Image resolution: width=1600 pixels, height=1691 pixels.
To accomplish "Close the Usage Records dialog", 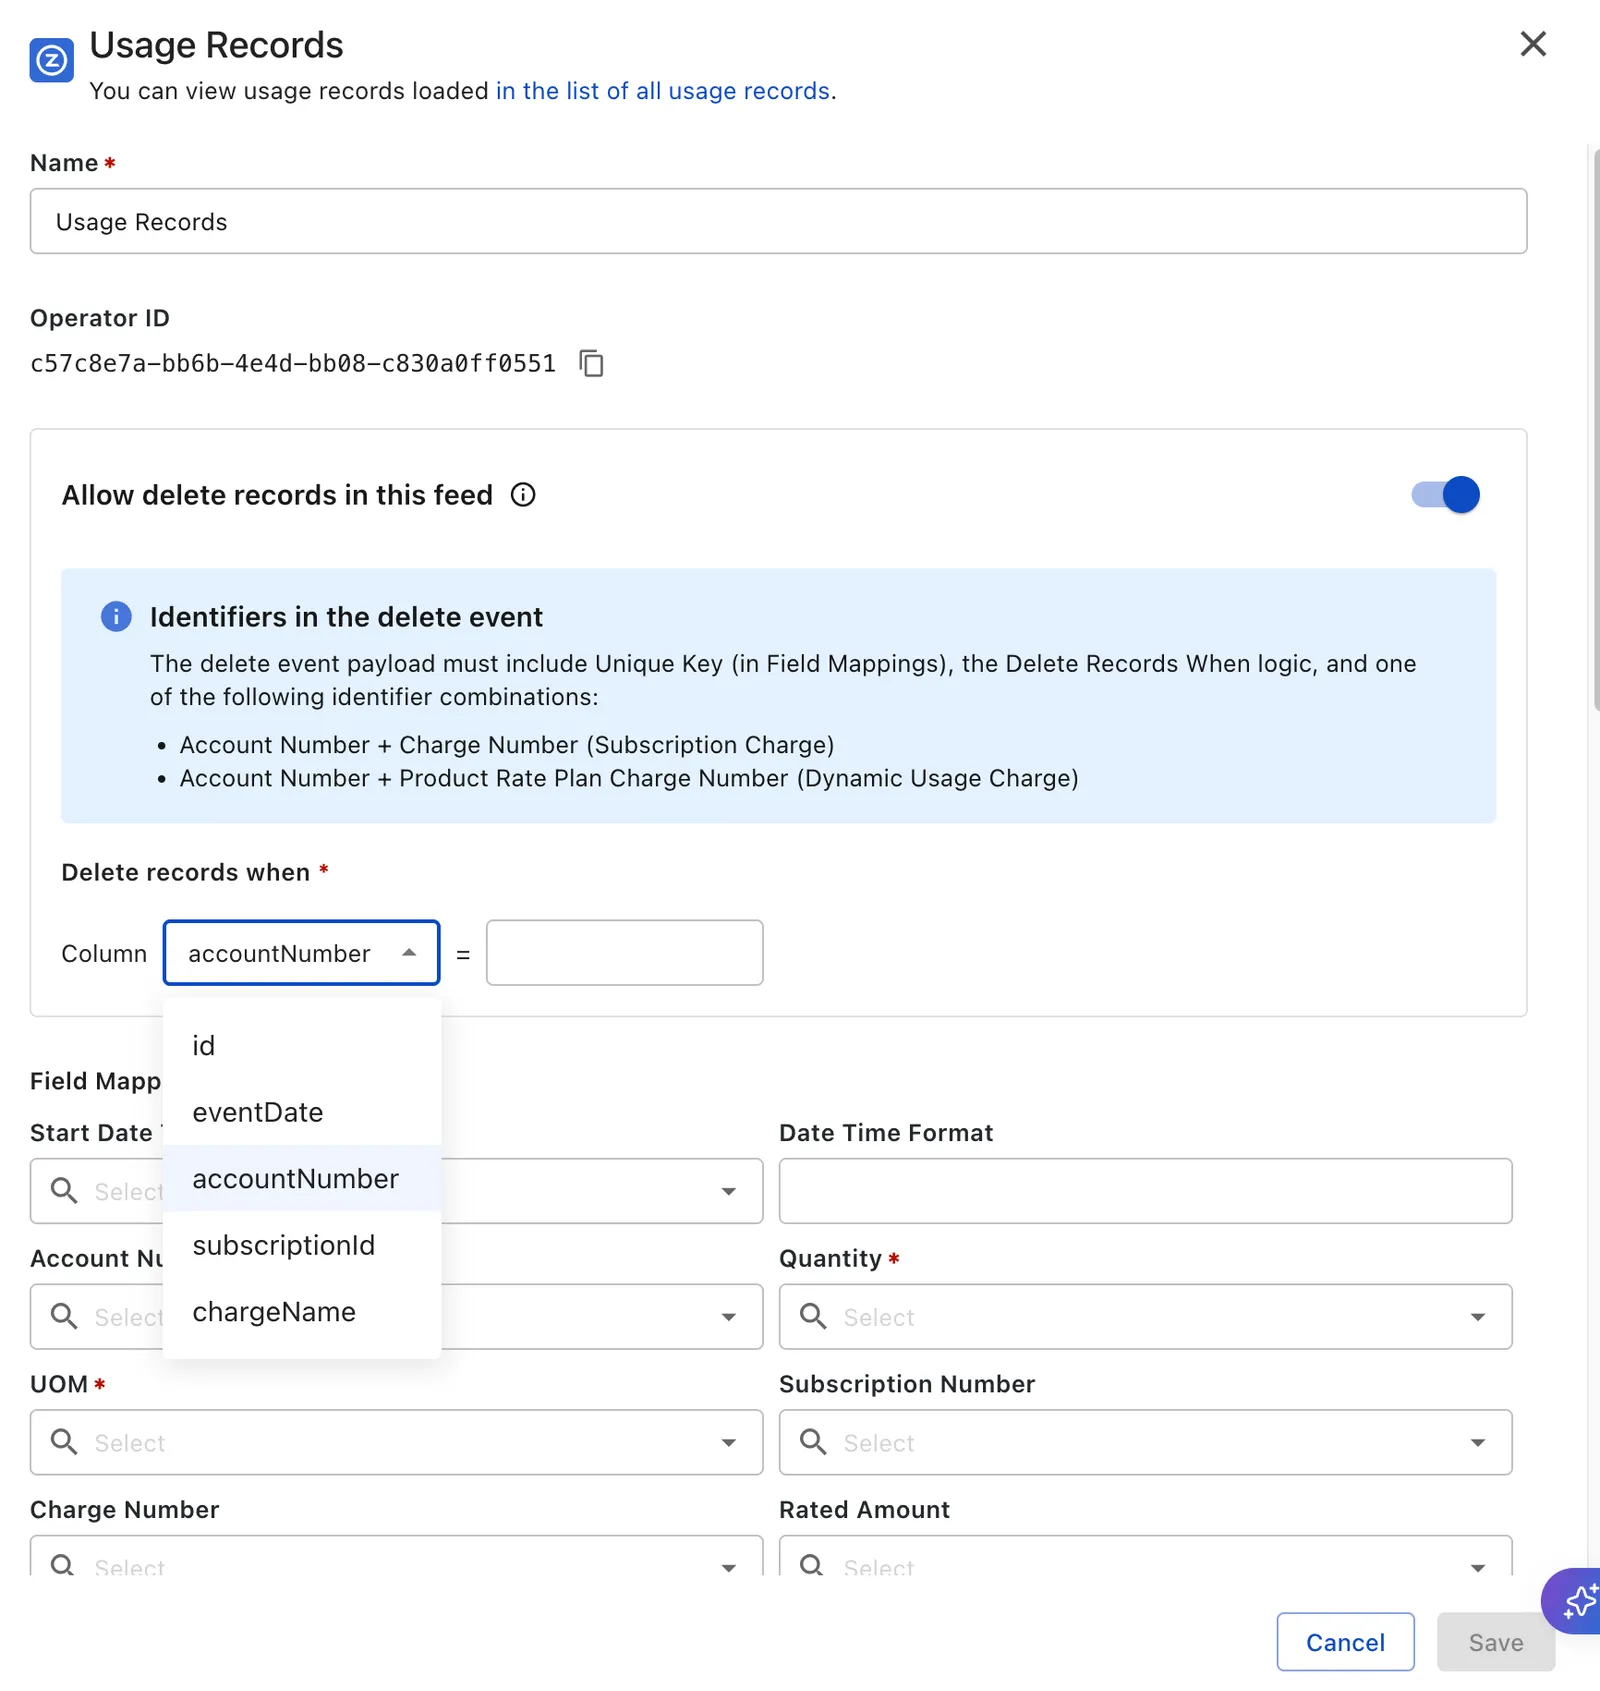I will click(1533, 44).
